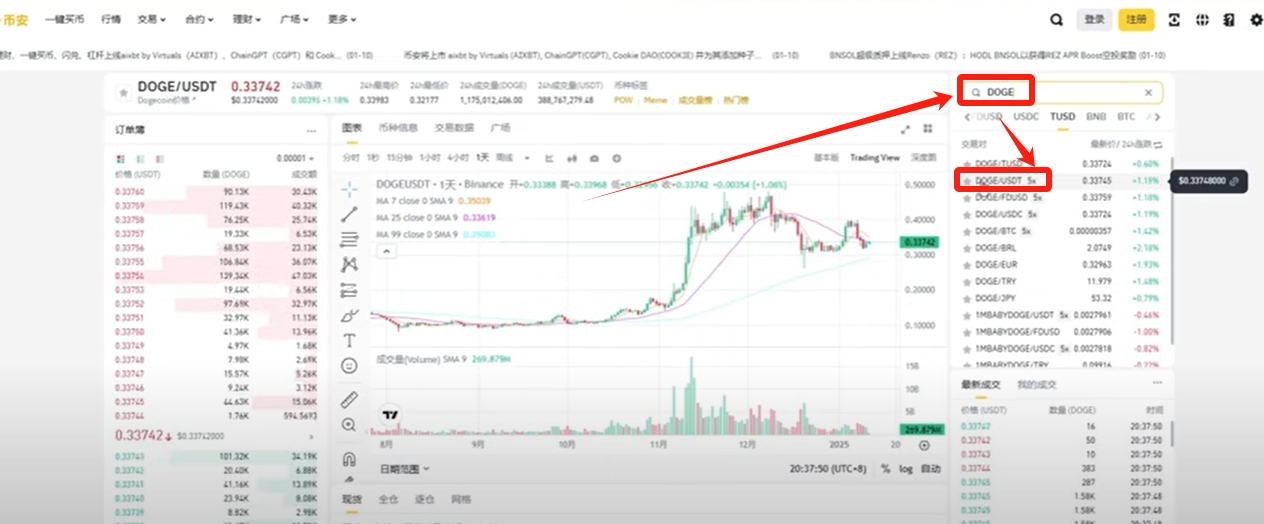
Task: Open order book precision 0.00001 dropdown
Action: point(296,159)
